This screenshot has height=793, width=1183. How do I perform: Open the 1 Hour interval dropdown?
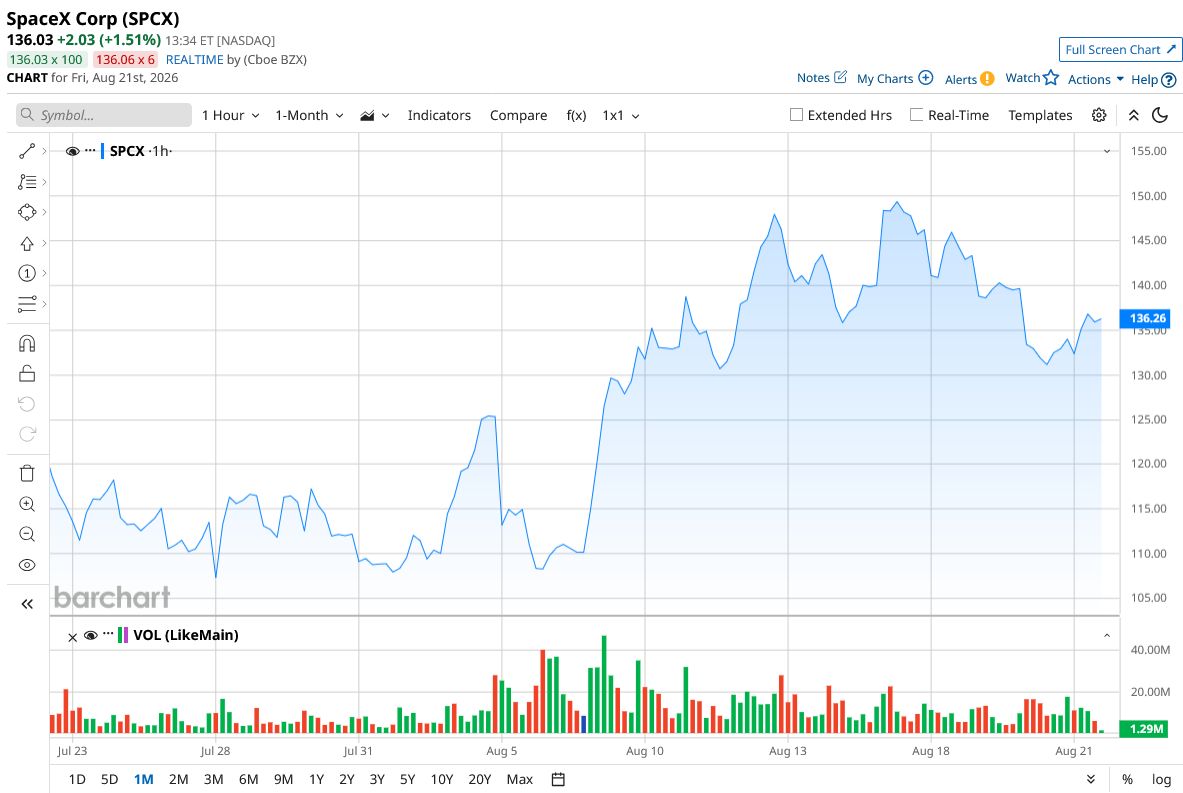click(x=230, y=115)
